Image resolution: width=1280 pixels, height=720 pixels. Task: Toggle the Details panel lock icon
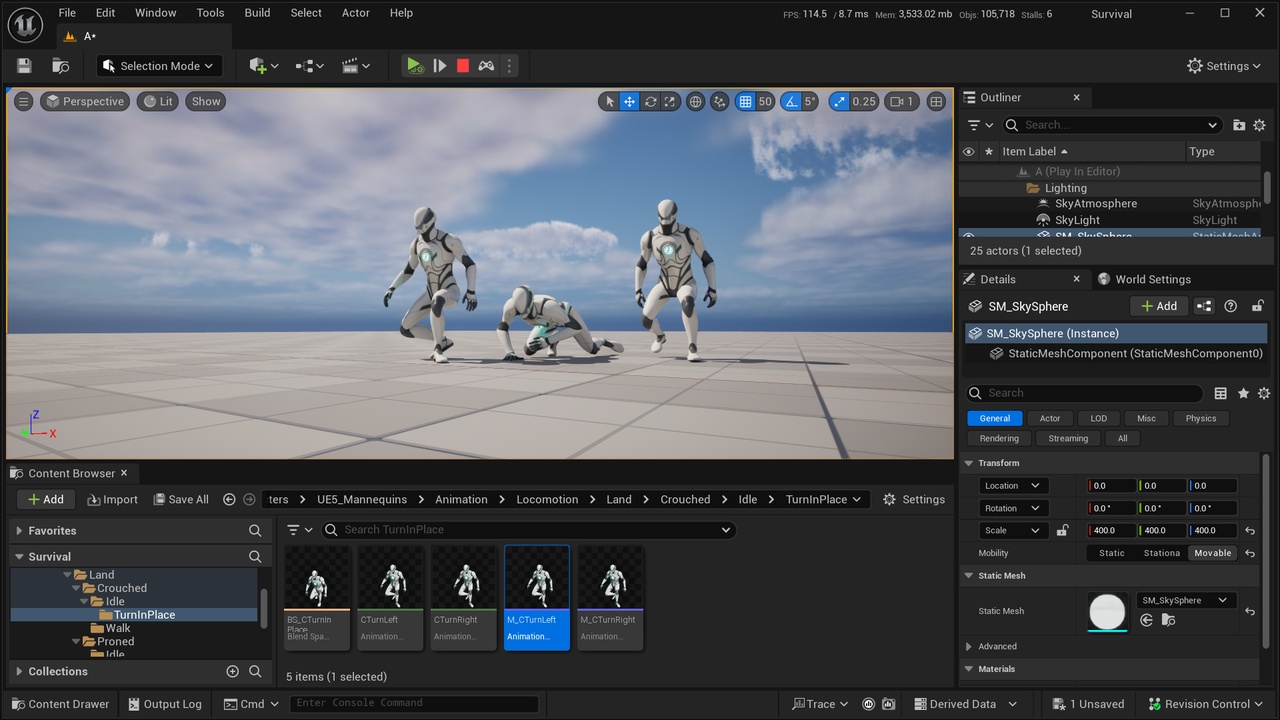click(x=1258, y=306)
